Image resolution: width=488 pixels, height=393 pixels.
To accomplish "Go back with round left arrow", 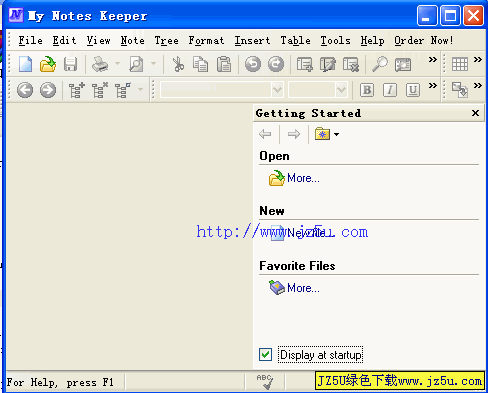I will (25, 90).
